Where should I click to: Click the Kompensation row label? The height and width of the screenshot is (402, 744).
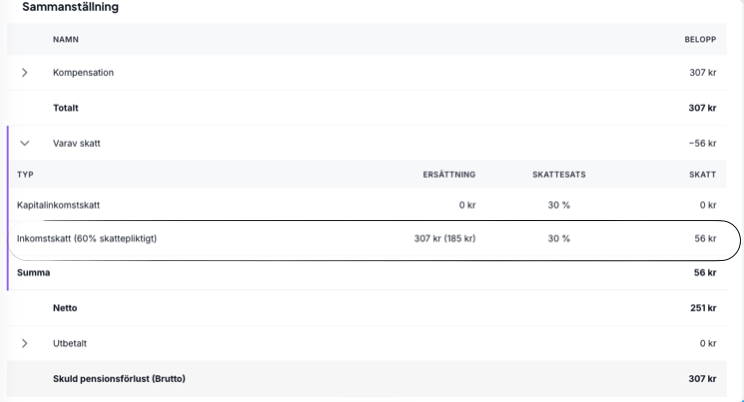tap(83, 73)
